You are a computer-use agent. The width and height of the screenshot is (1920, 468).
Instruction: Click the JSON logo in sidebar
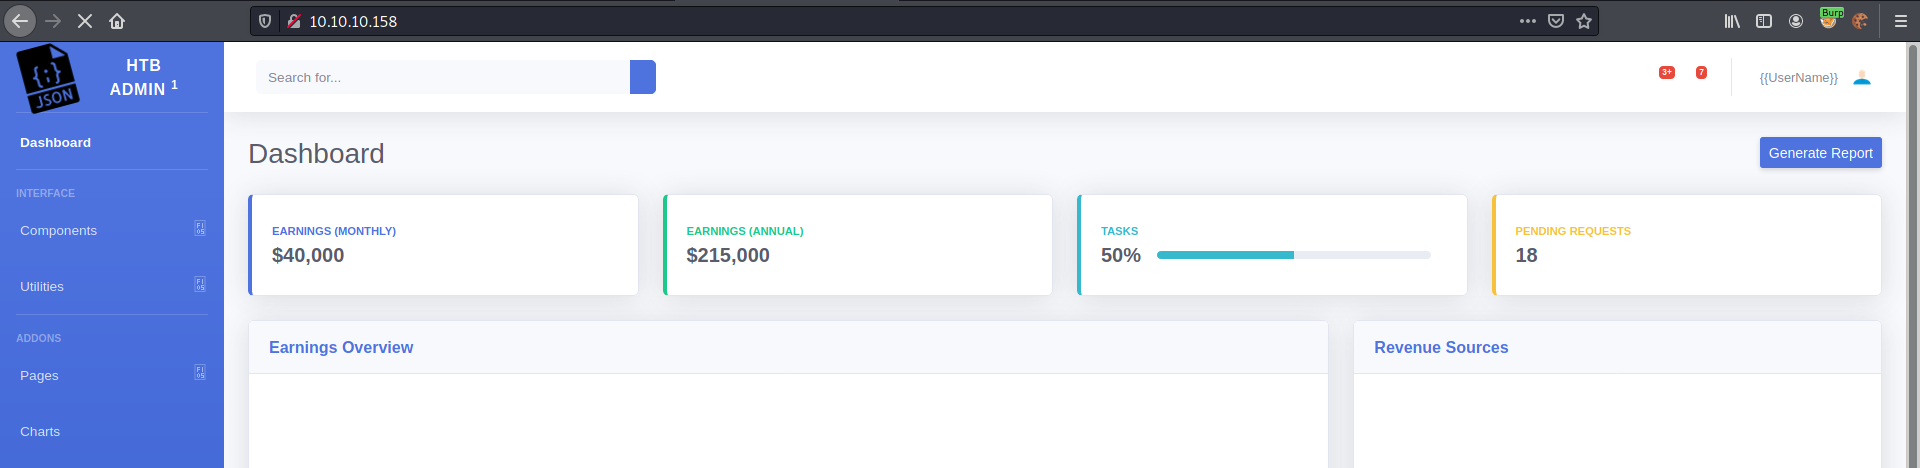(47, 78)
